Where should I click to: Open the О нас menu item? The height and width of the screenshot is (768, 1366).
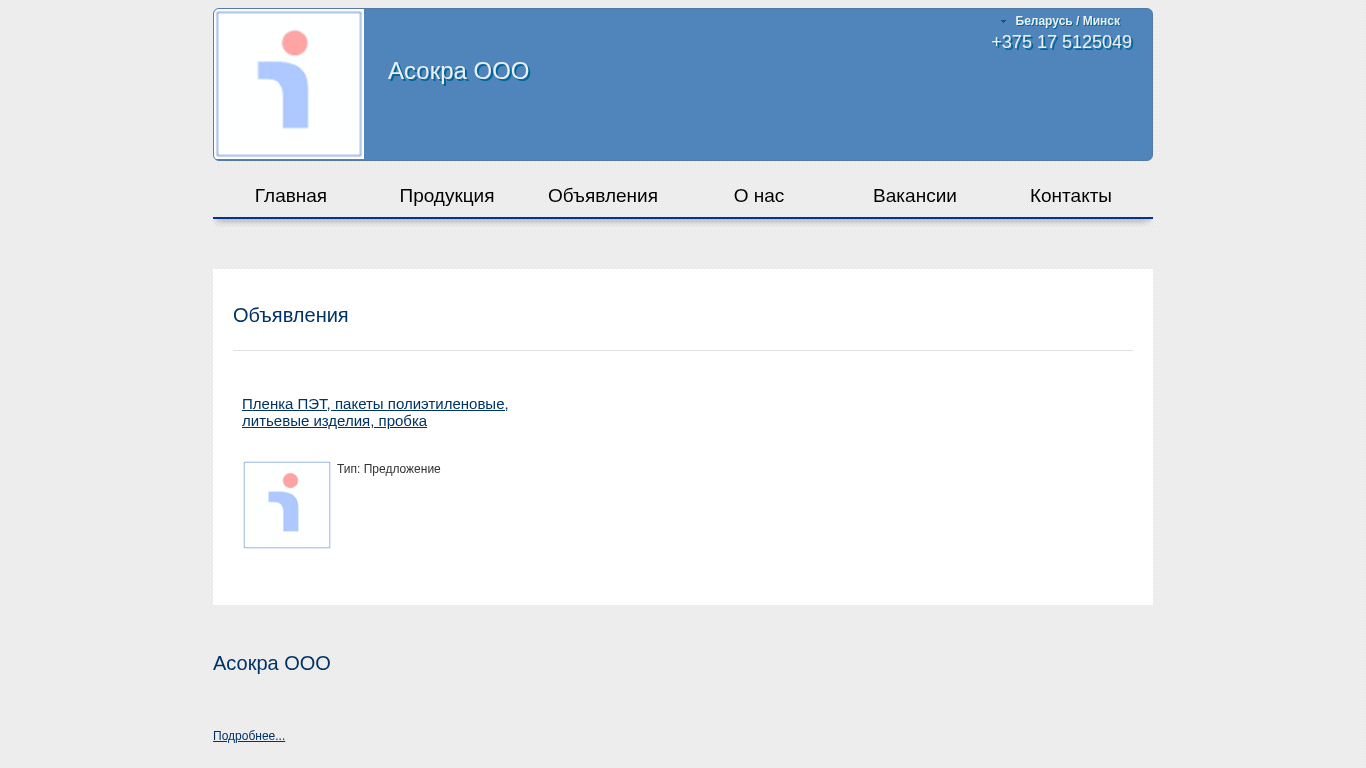click(759, 196)
